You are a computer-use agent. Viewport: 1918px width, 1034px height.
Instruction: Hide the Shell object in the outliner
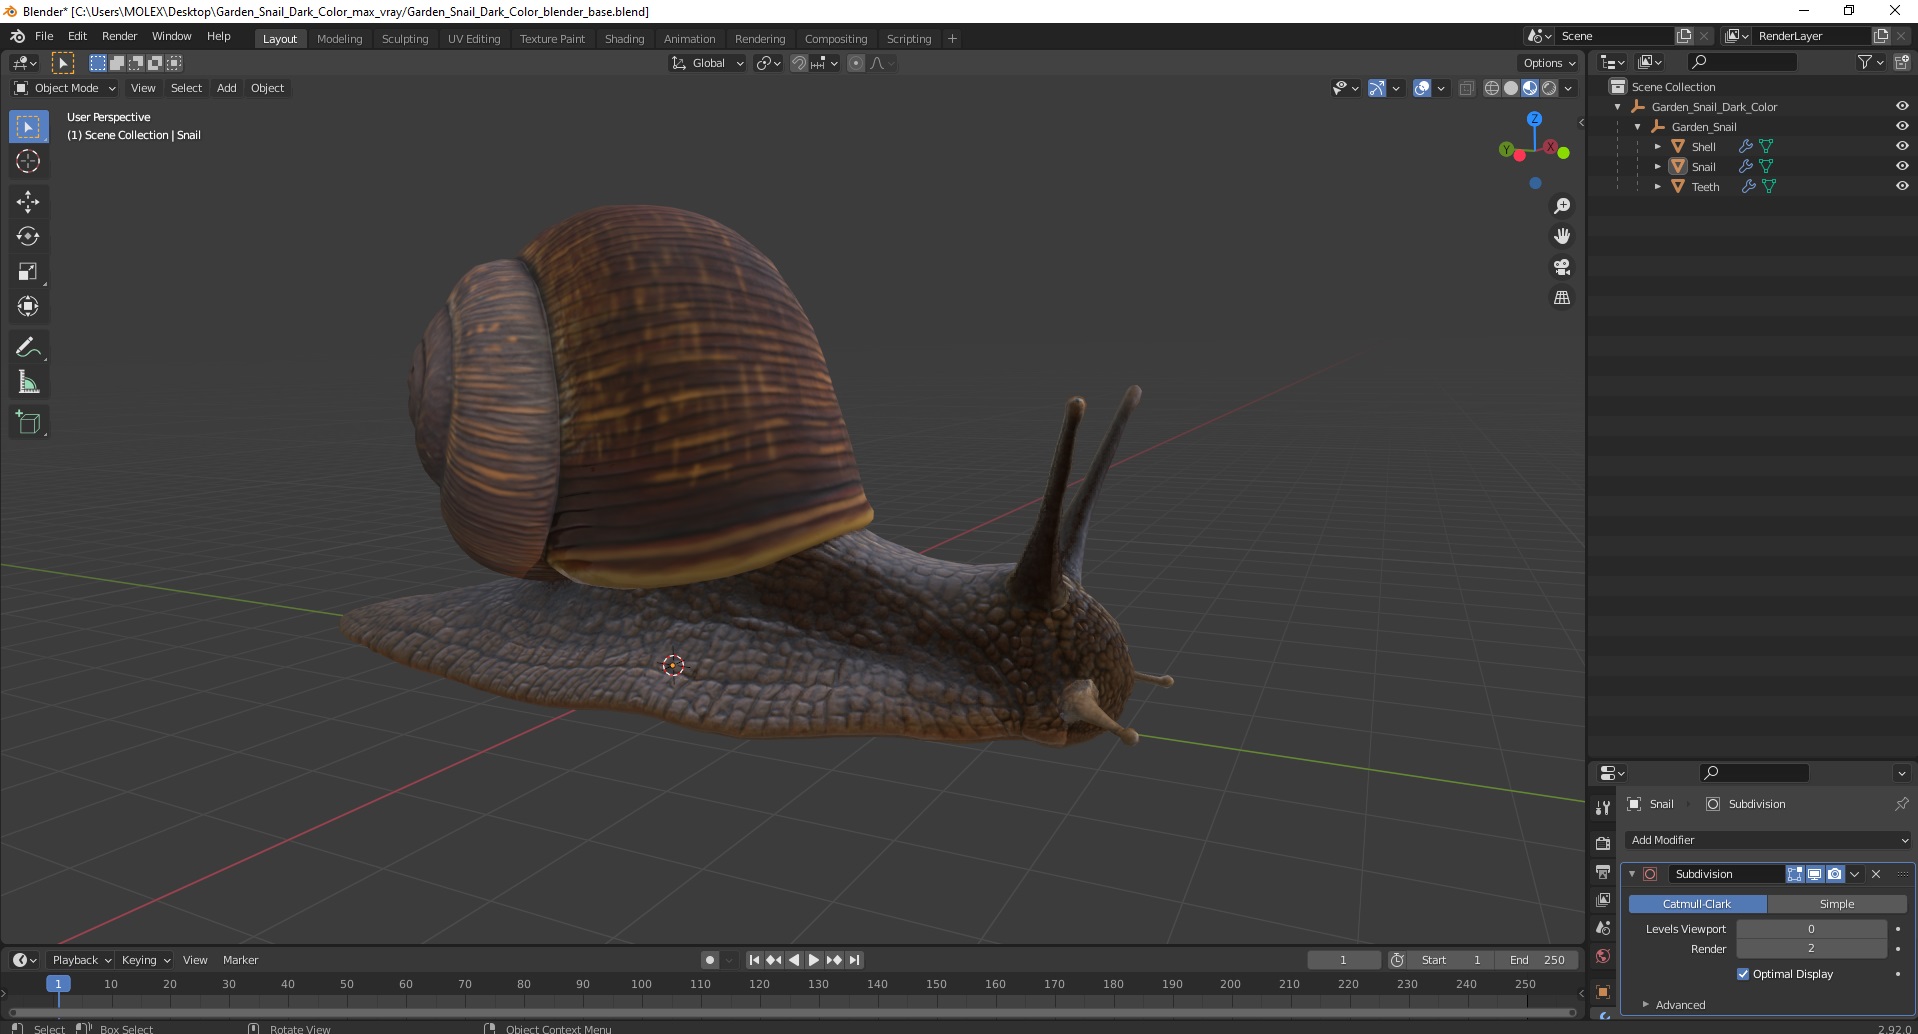(1901, 146)
